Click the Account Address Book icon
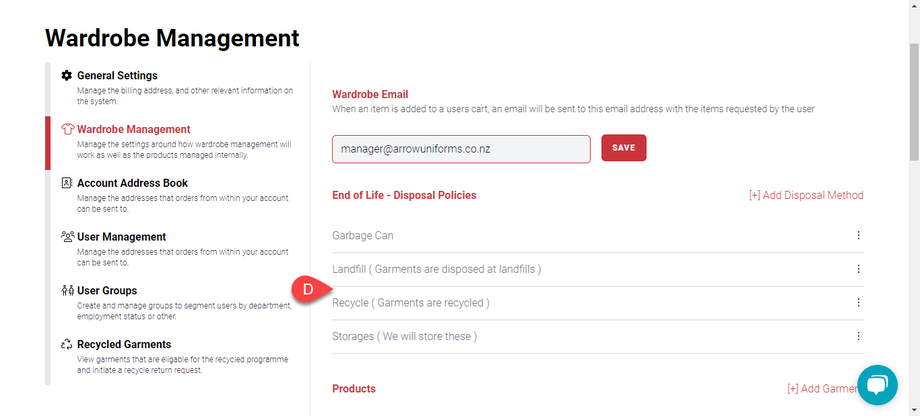The height and width of the screenshot is (416, 920). click(x=67, y=183)
